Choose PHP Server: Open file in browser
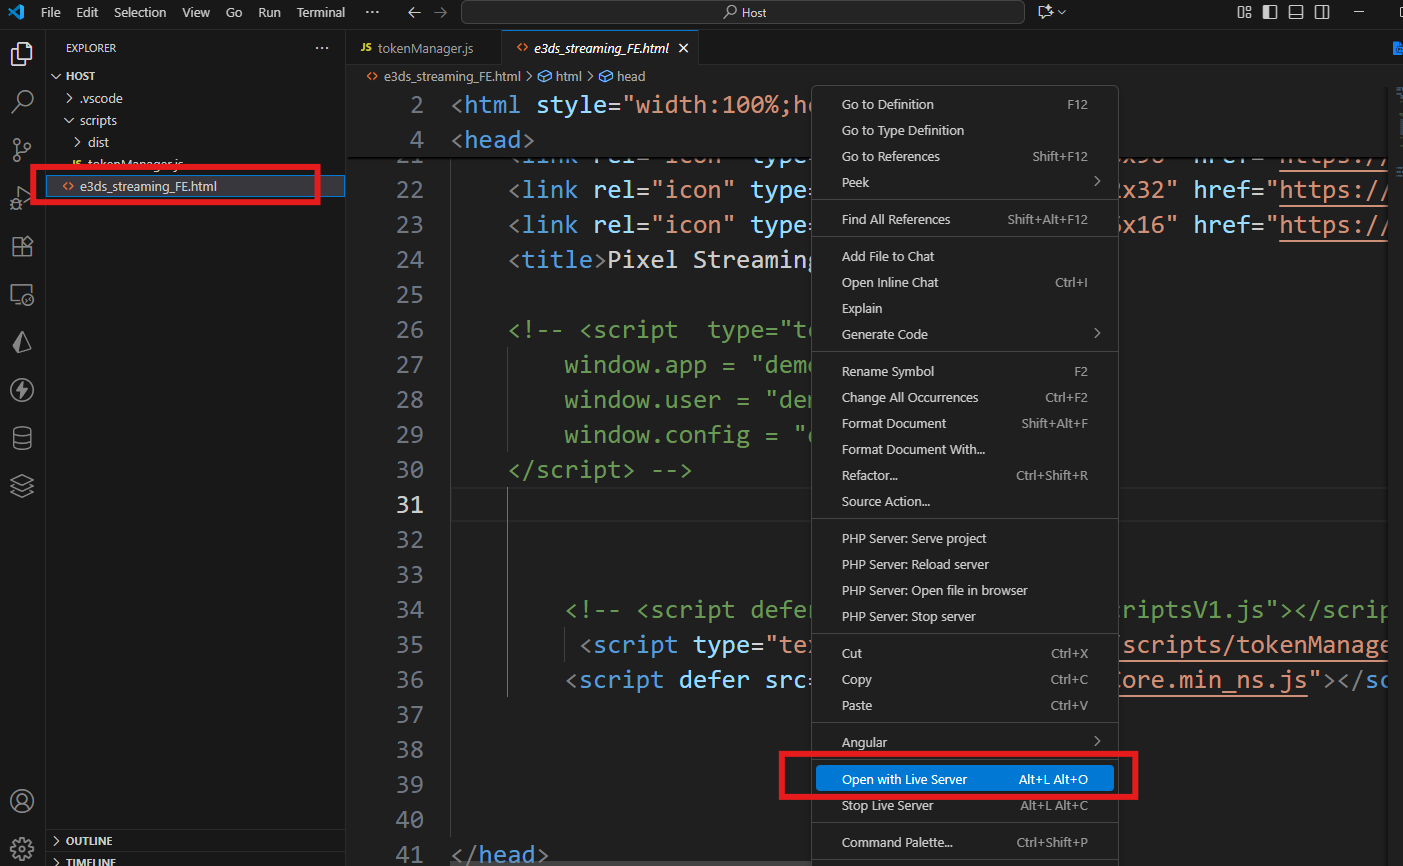 [x=964, y=590]
